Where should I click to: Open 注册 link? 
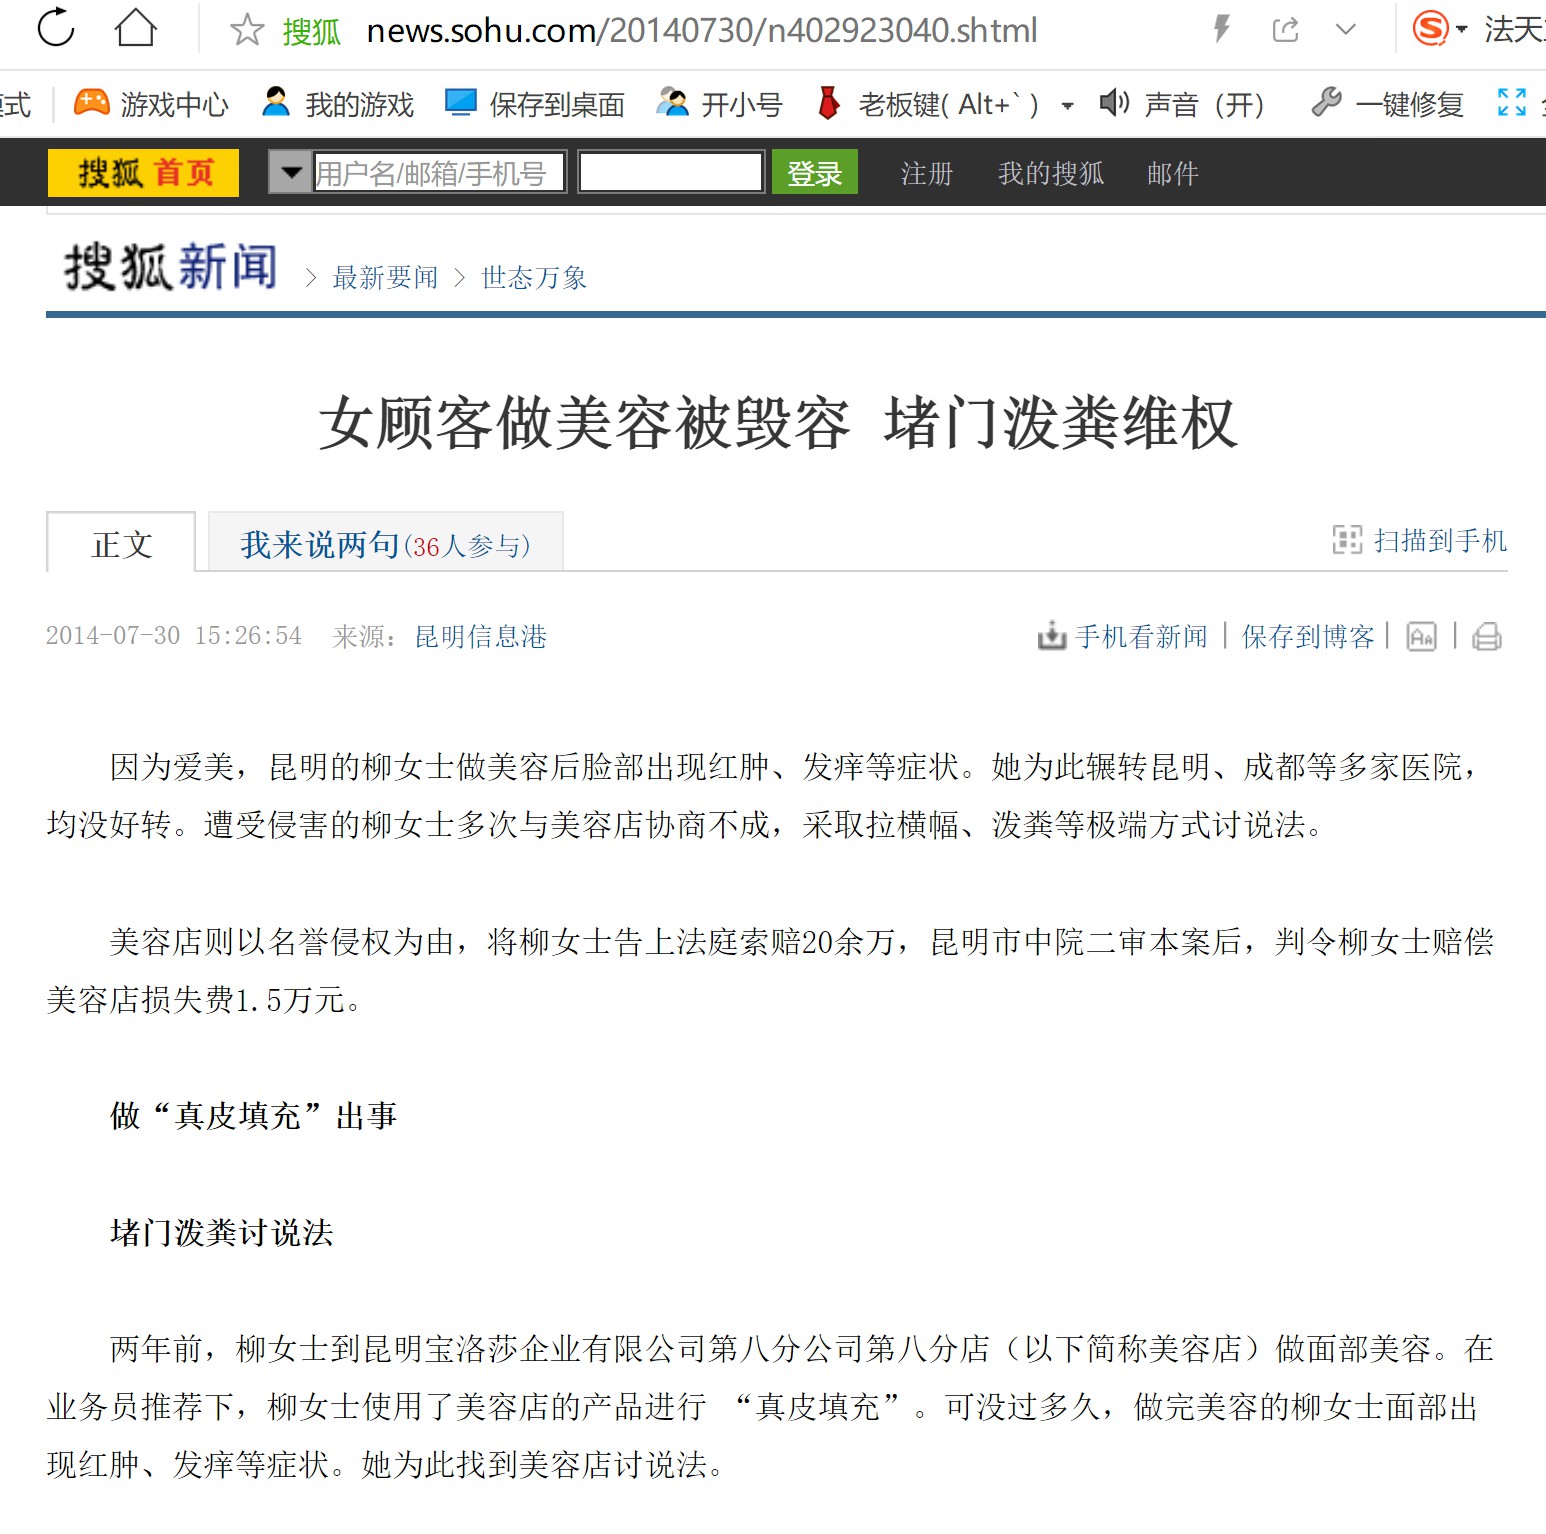pyautogui.click(x=926, y=173)
